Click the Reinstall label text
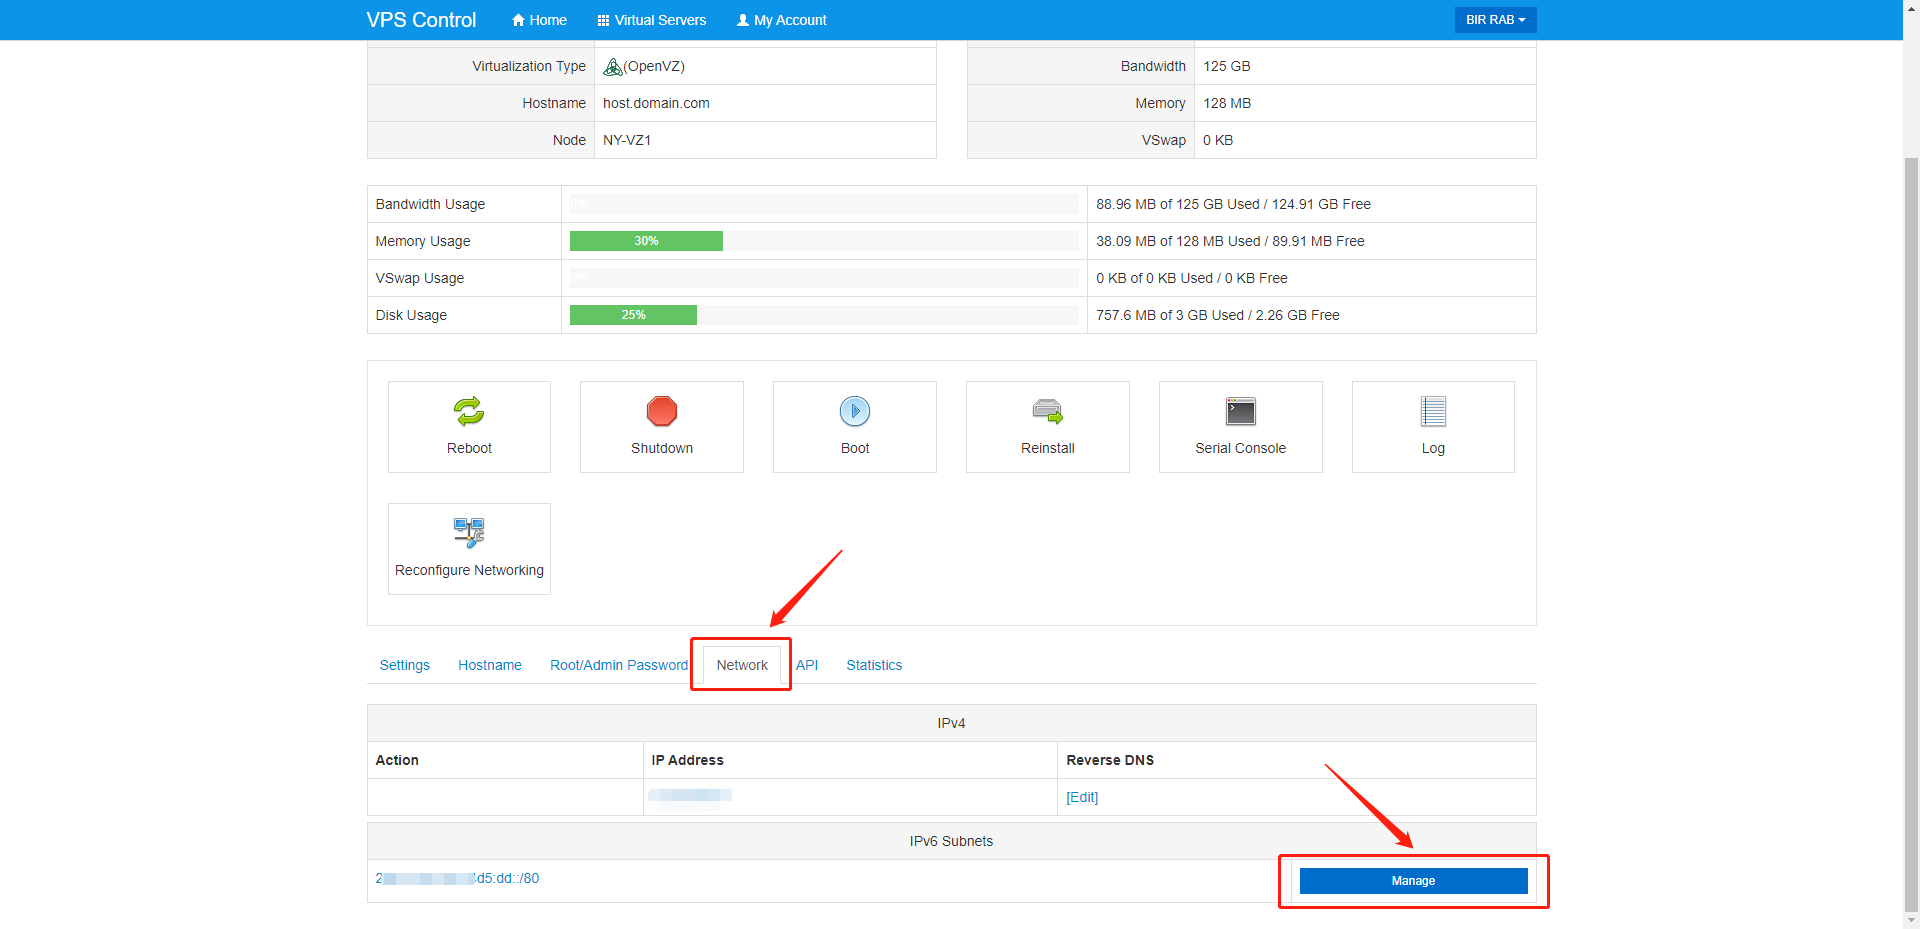The image size is (1920, 929). tap(1048, 448)
